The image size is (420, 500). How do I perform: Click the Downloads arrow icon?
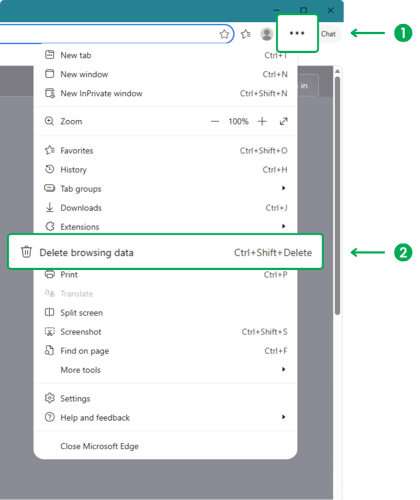click(50, 207)
